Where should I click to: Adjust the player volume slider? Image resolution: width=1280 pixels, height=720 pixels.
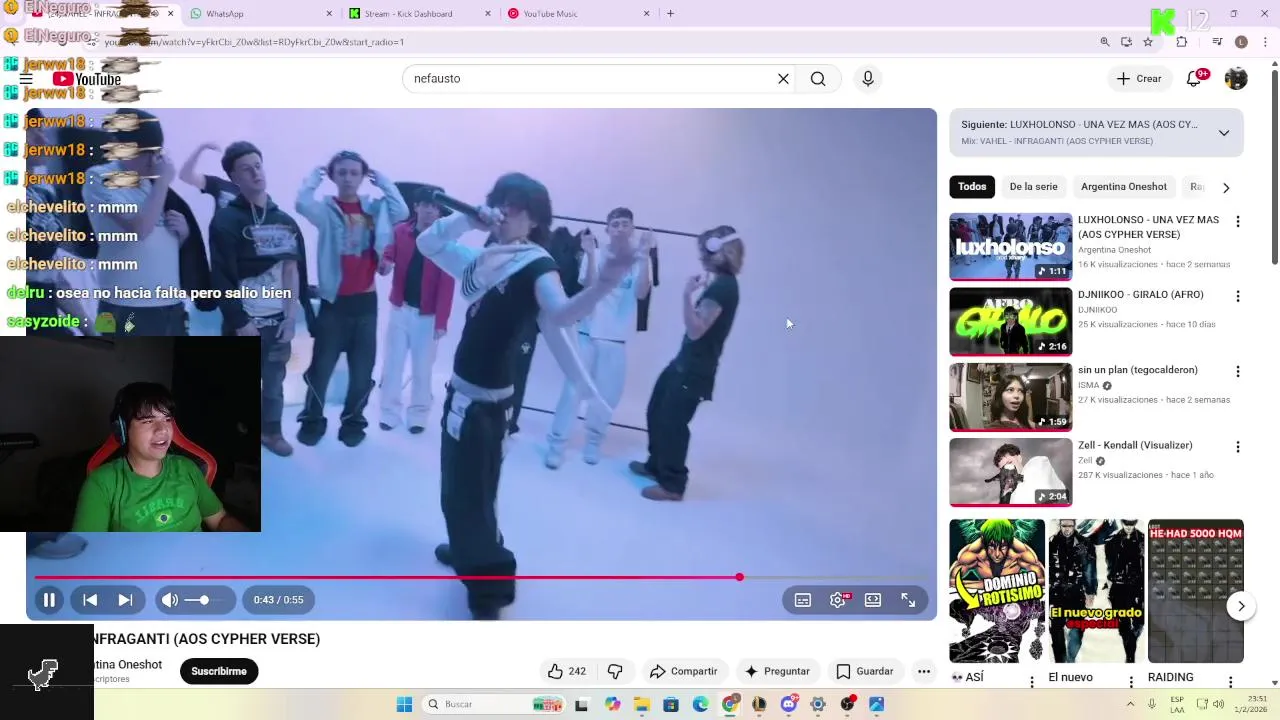point(203,600)
